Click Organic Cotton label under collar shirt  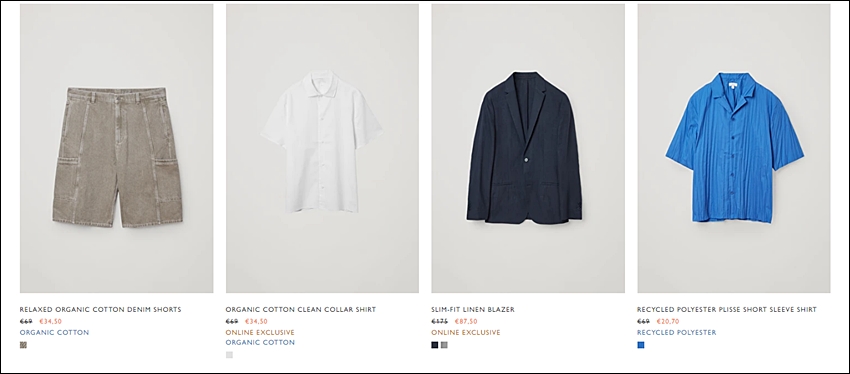(260, 343)
